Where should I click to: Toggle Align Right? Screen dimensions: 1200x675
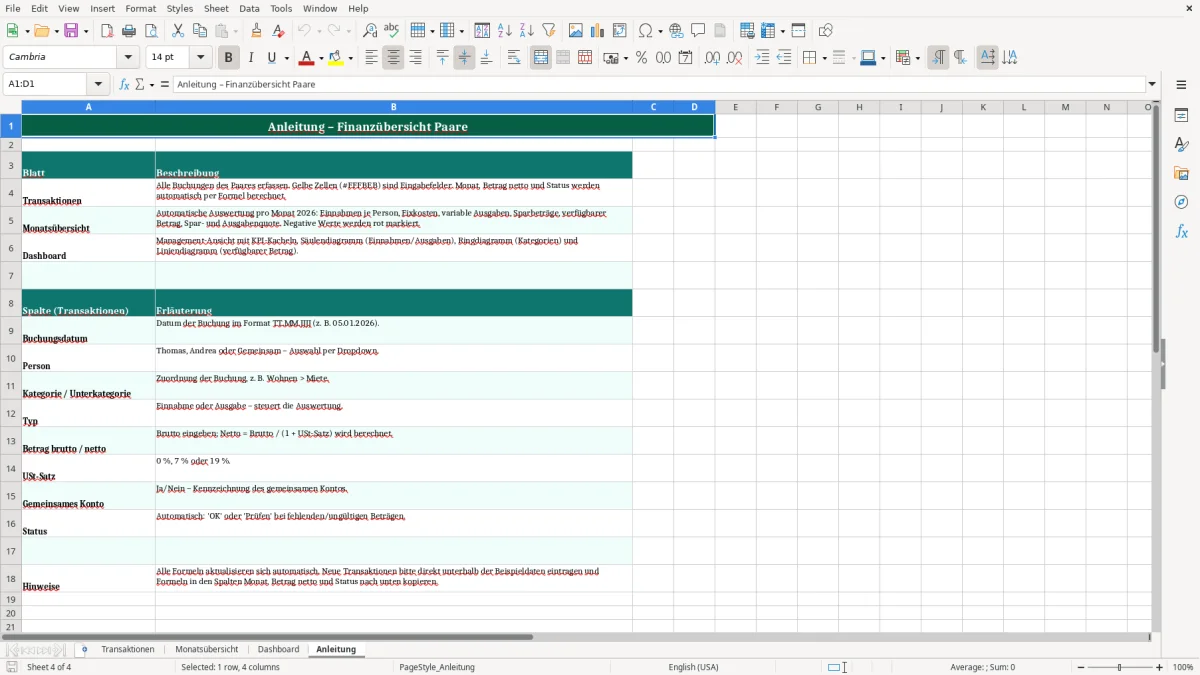click(415, 58)
